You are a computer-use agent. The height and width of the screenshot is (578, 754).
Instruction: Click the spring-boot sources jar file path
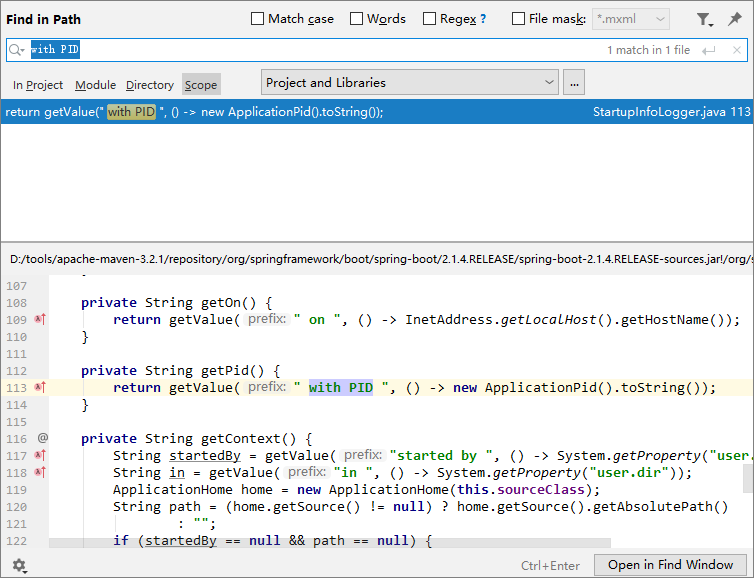pyautogui.click(x=381, y=259)
